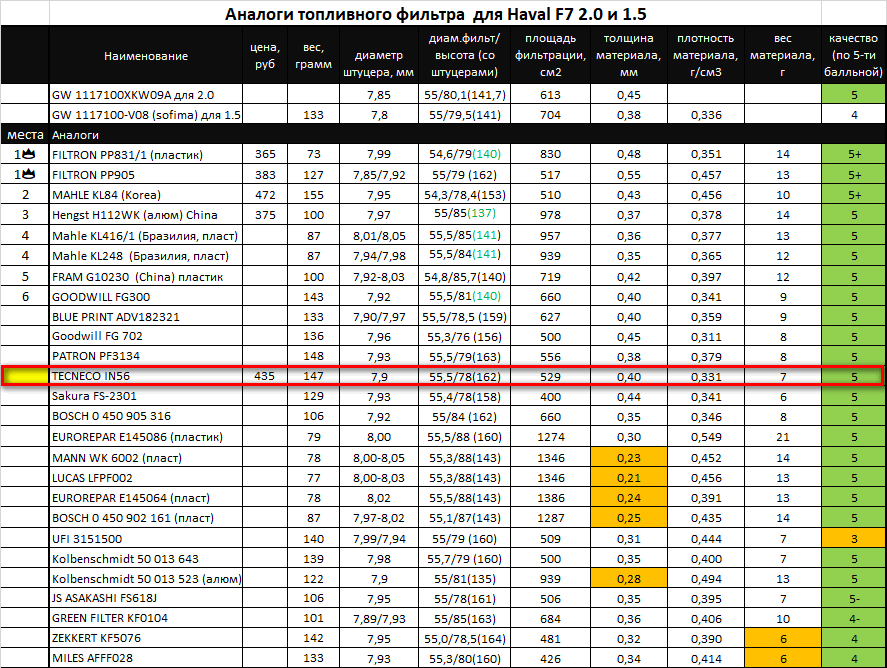887x668 pixels.
Task: Click the 'диам.фильт/высота (со штуцерами)' header
Action: point(464,55)
